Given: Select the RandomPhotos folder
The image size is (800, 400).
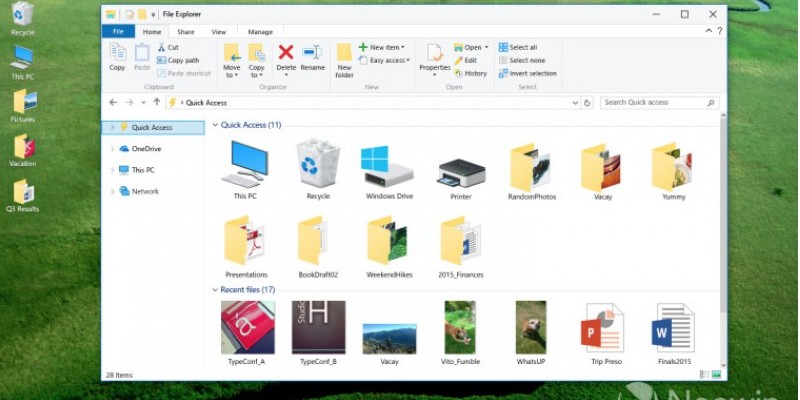Looking at the screenshot, I should (x=532, y=172).
